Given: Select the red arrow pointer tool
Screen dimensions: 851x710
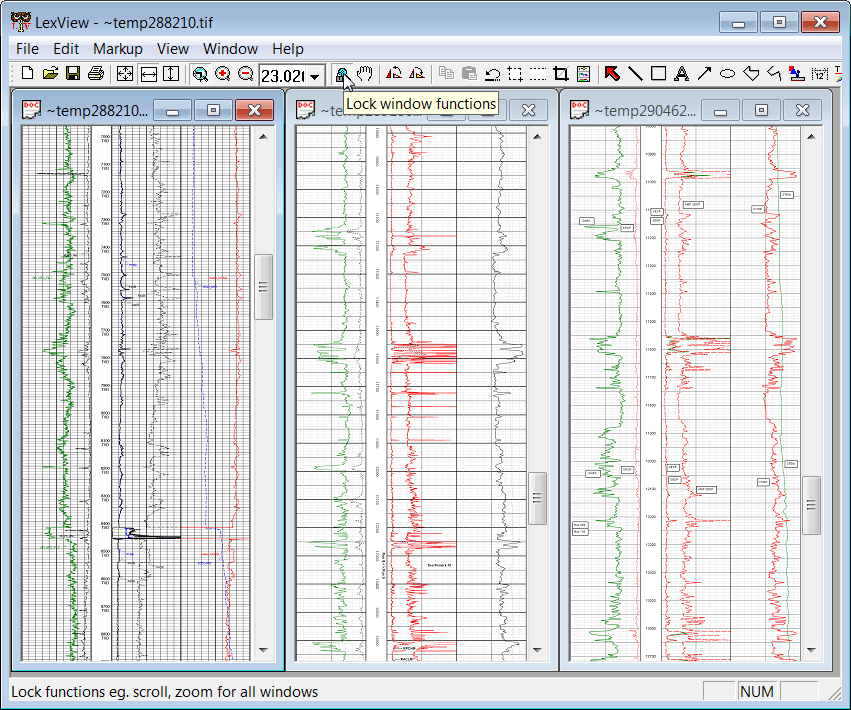Looking at the screenshot, I should (x=612, y=73).
